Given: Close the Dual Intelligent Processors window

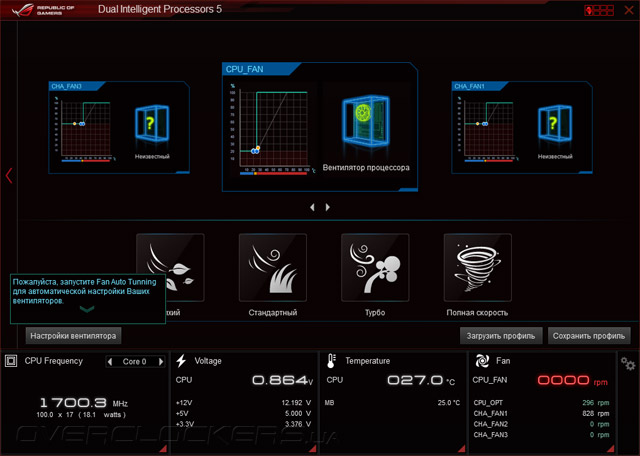Looking at the screenshot, I should tap(629, 10).
